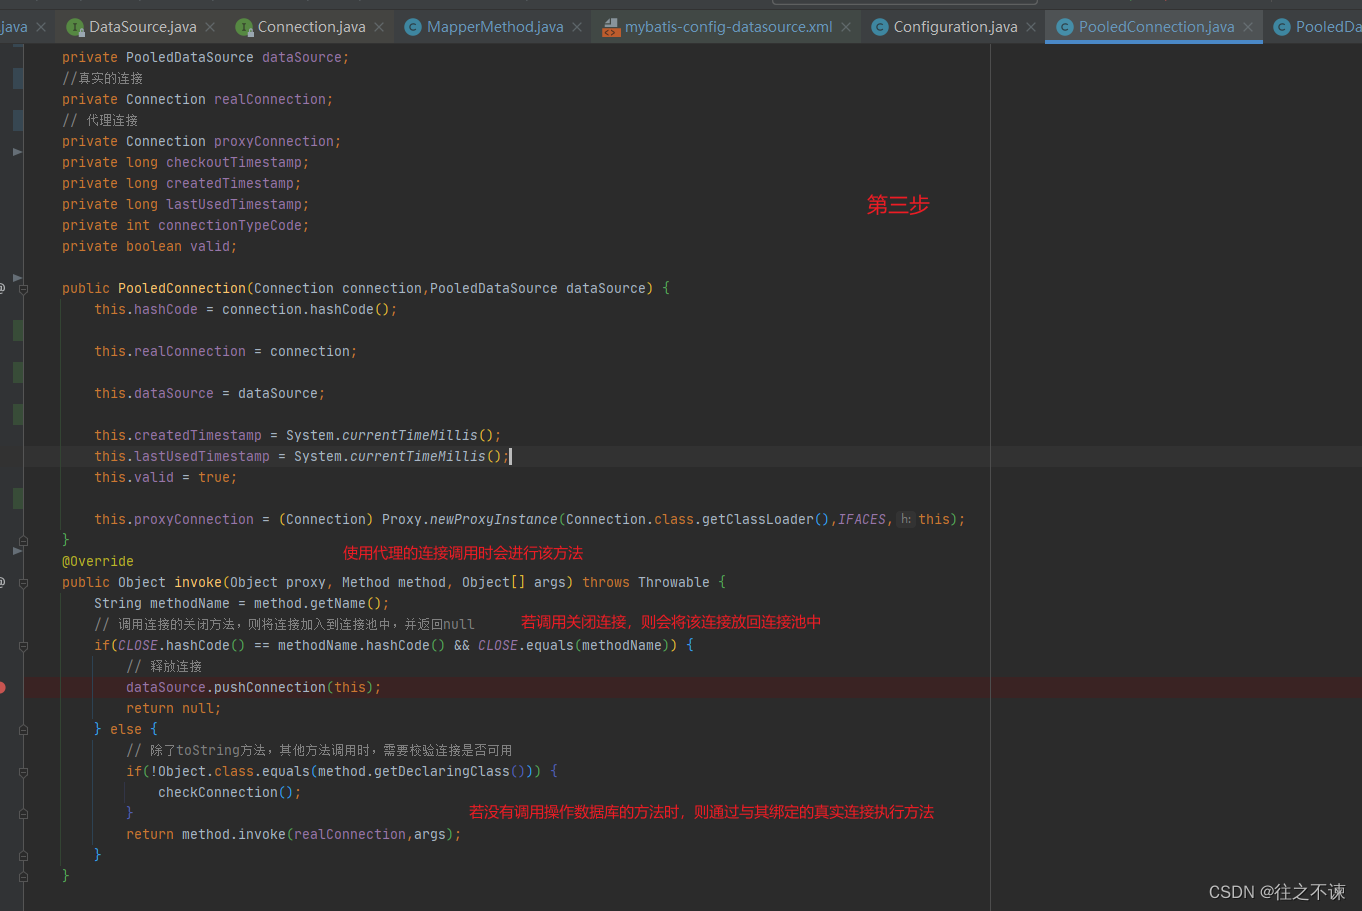Close the PooledConnection.java tab
Viewport: 1362px width, 911px height.
click(1248, 27)
